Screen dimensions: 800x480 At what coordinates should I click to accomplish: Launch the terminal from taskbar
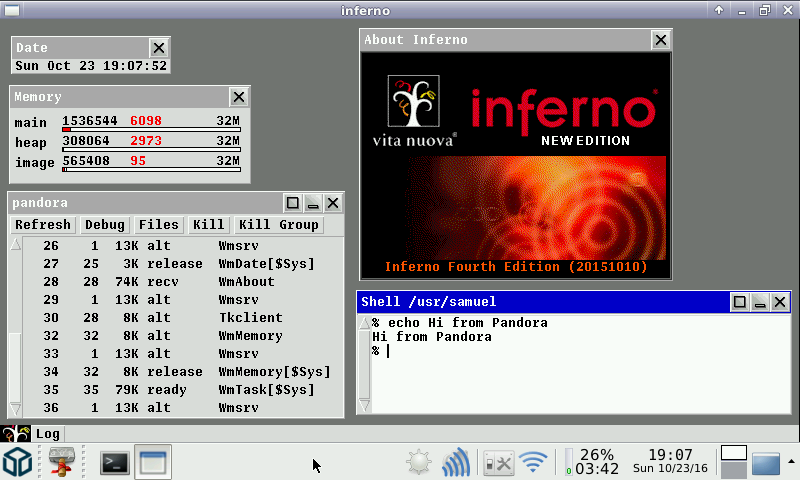coord(114,463)
